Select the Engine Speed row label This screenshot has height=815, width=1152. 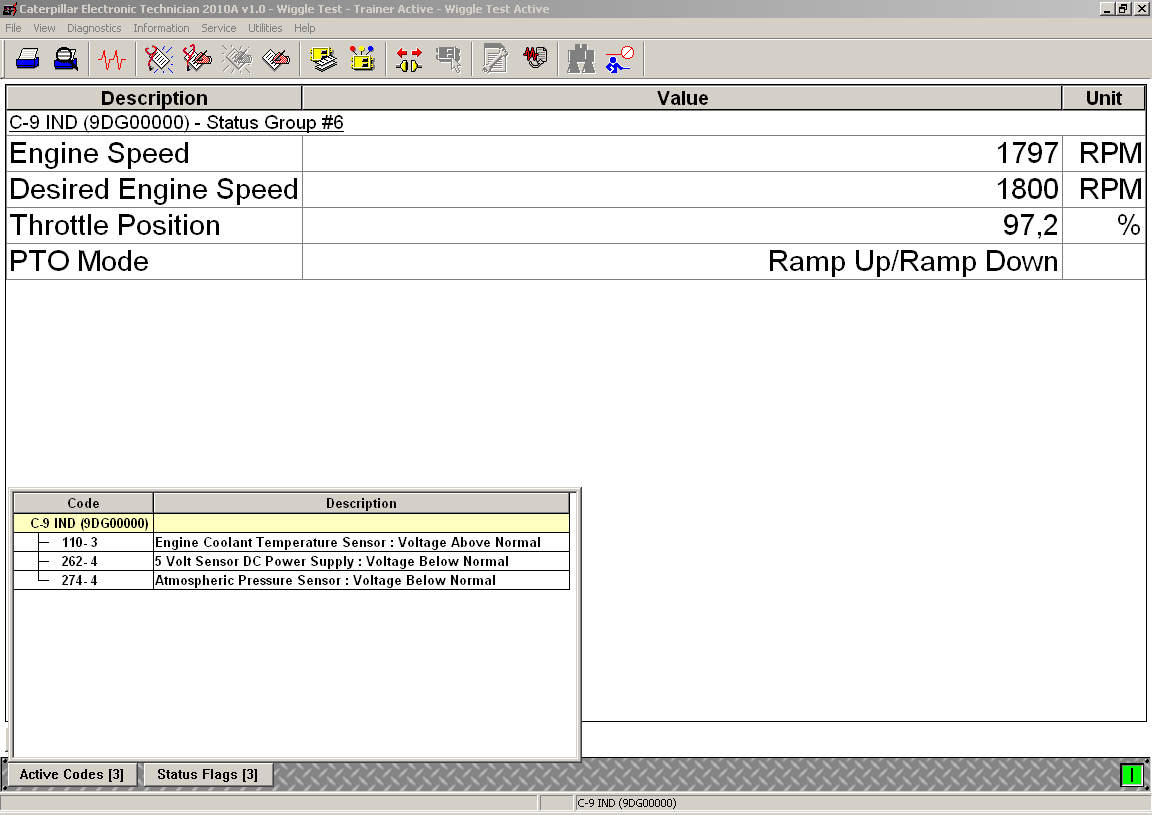[99, 154]
